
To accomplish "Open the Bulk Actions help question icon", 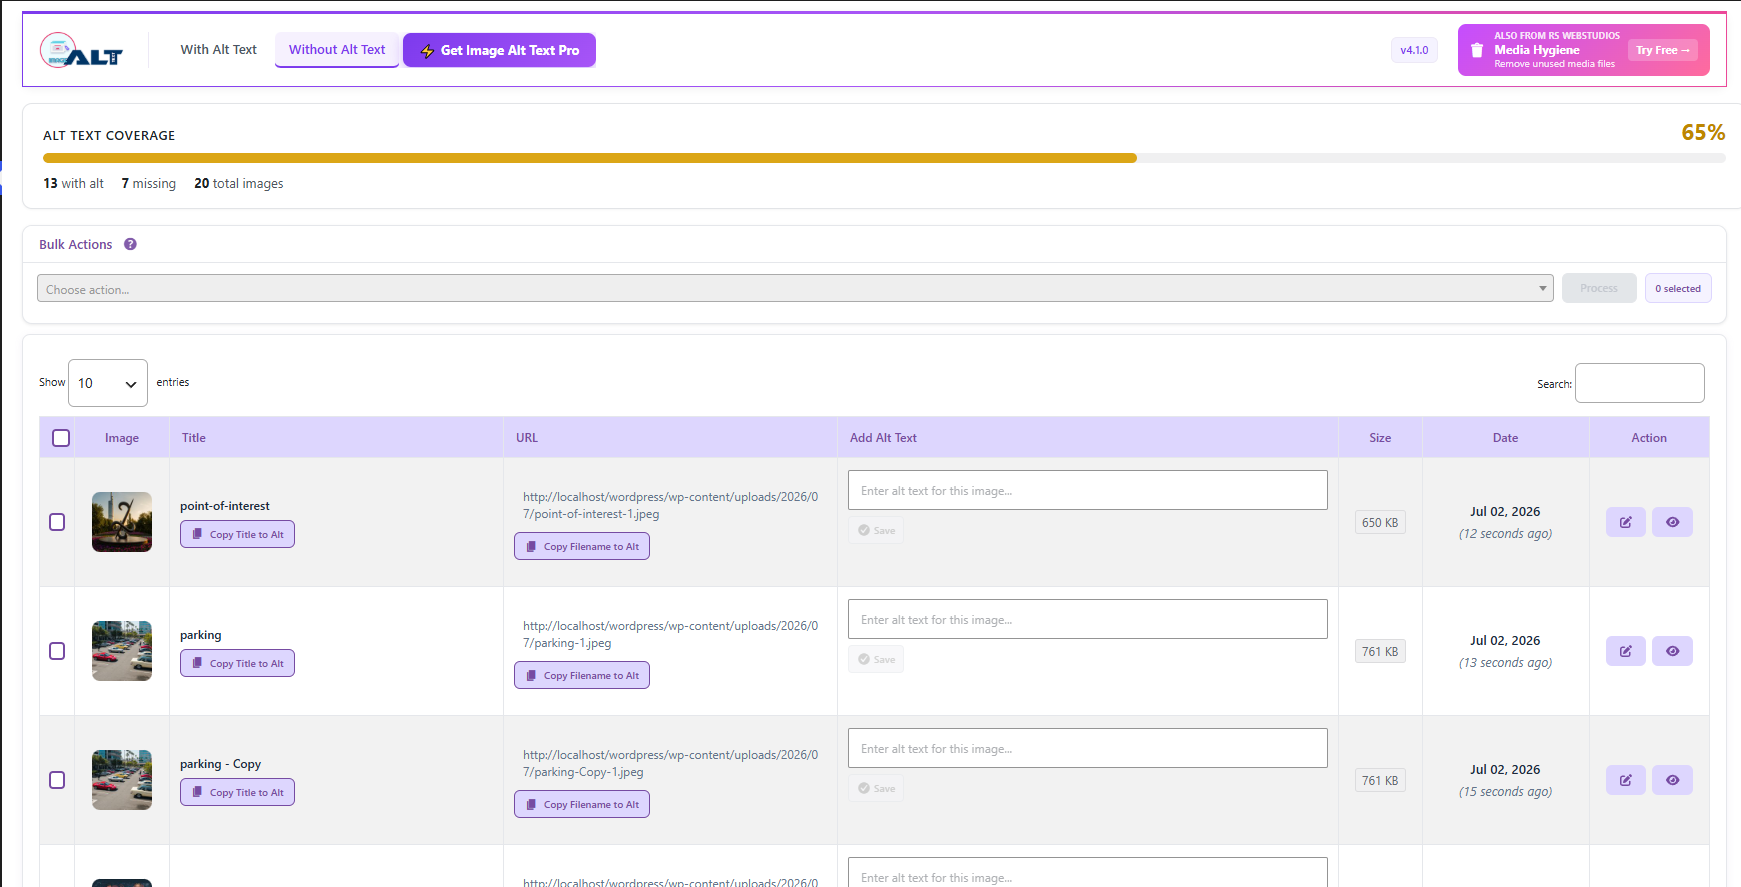I will [x=130, y=244].
